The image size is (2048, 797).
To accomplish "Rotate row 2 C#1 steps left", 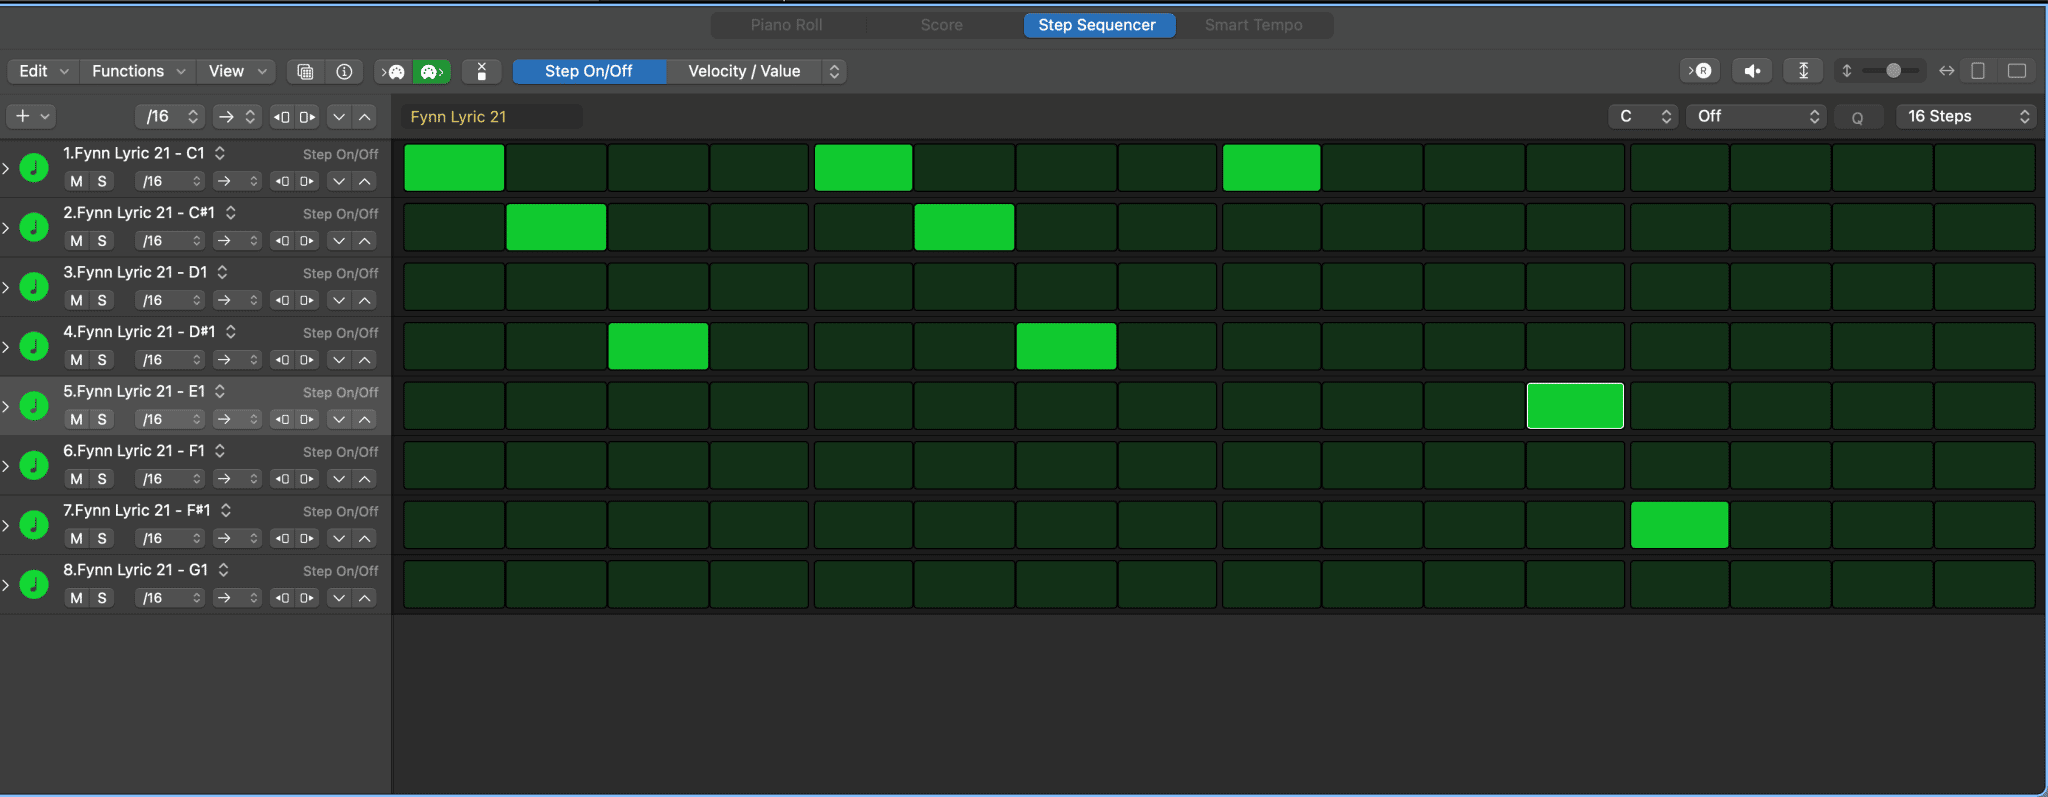I will [x=283, y=241].
